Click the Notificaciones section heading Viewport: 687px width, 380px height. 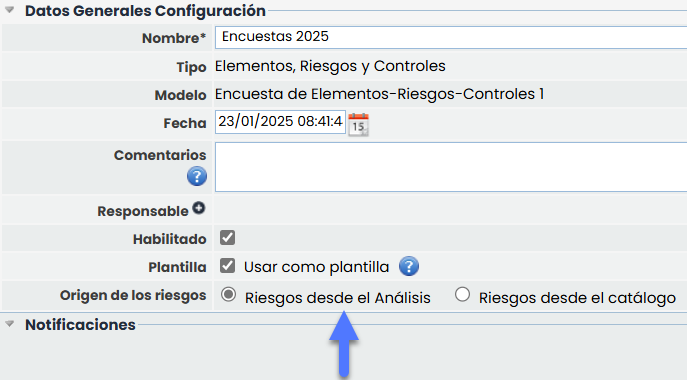[80, 325]
